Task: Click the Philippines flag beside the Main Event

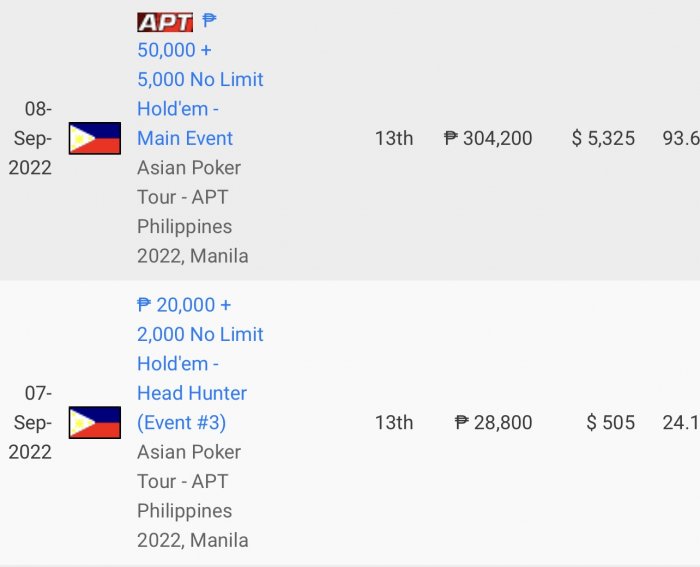Action: pyautogui.click(x=95, y=138)
